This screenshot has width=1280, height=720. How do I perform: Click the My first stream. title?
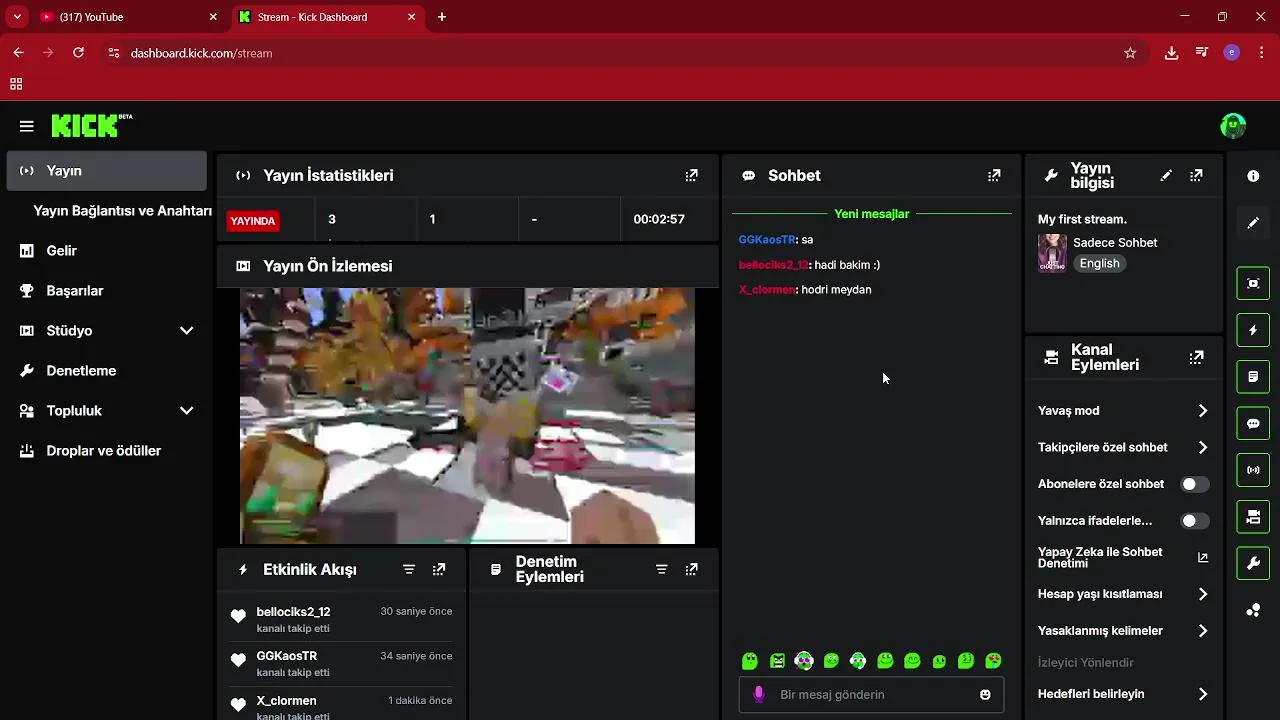tap(1082, 219)
